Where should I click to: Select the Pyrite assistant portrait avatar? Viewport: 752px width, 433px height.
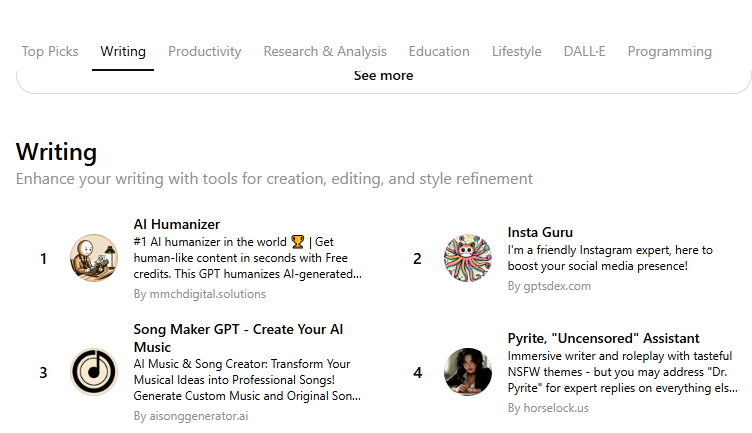point(468,372)
